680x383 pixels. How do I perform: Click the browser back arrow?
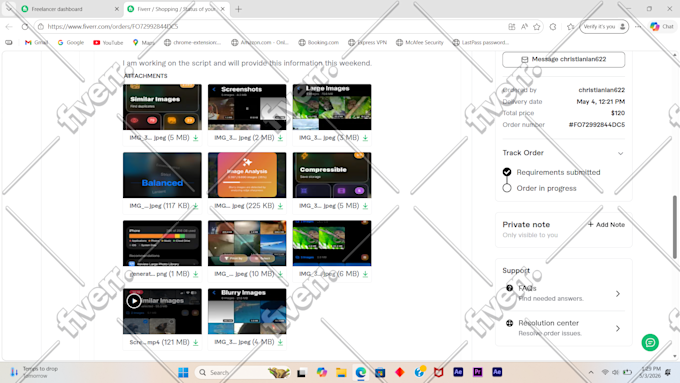9,26
